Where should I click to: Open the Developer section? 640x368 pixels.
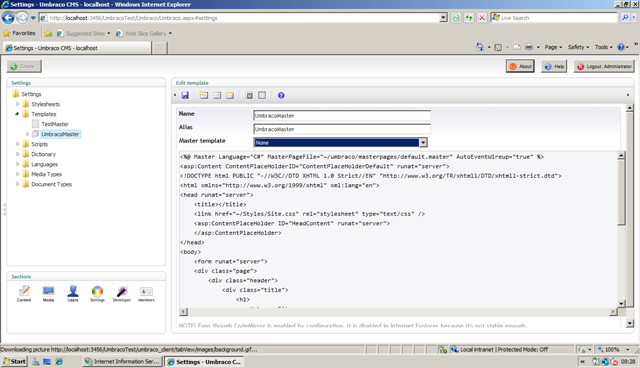(x=122, y=294)
